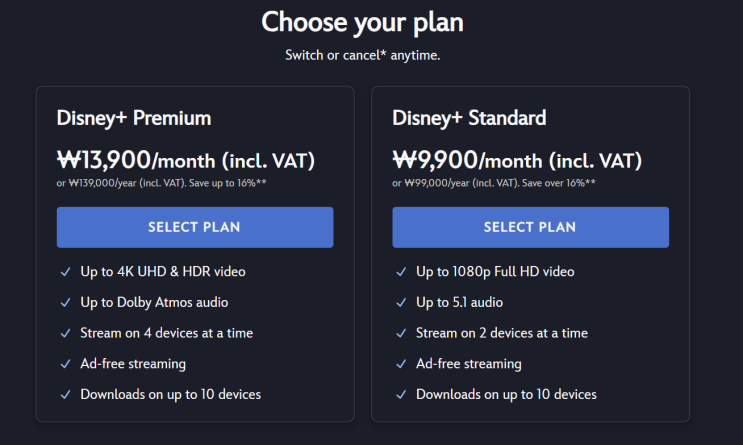Click the Disney+ Standard plan title
Screen dimensions: 743x445
[469, 118]
